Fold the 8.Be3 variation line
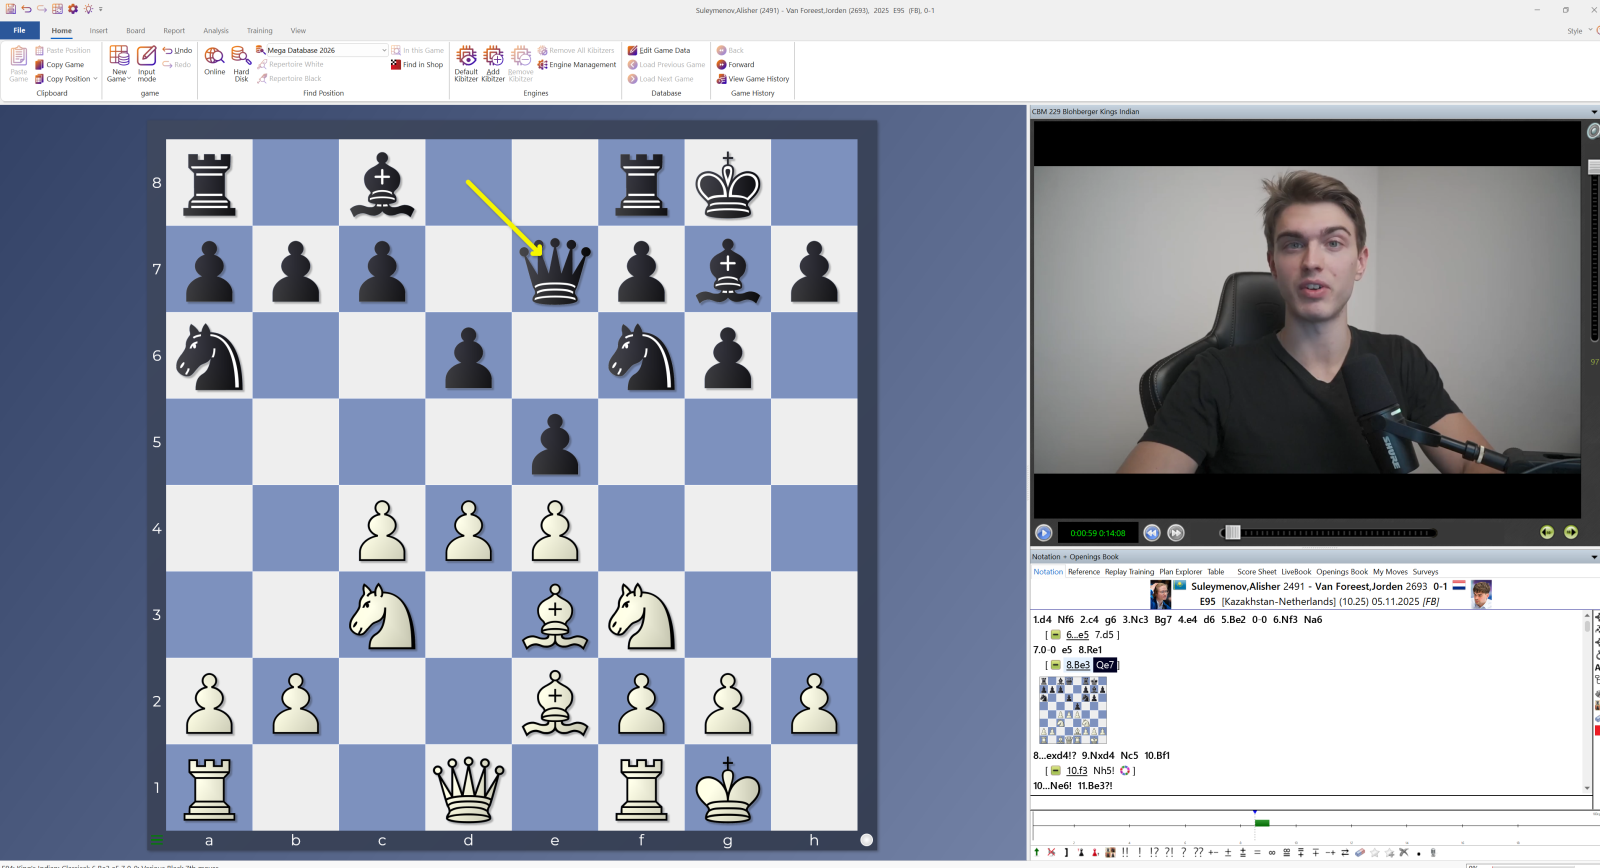 [1055, 665]
